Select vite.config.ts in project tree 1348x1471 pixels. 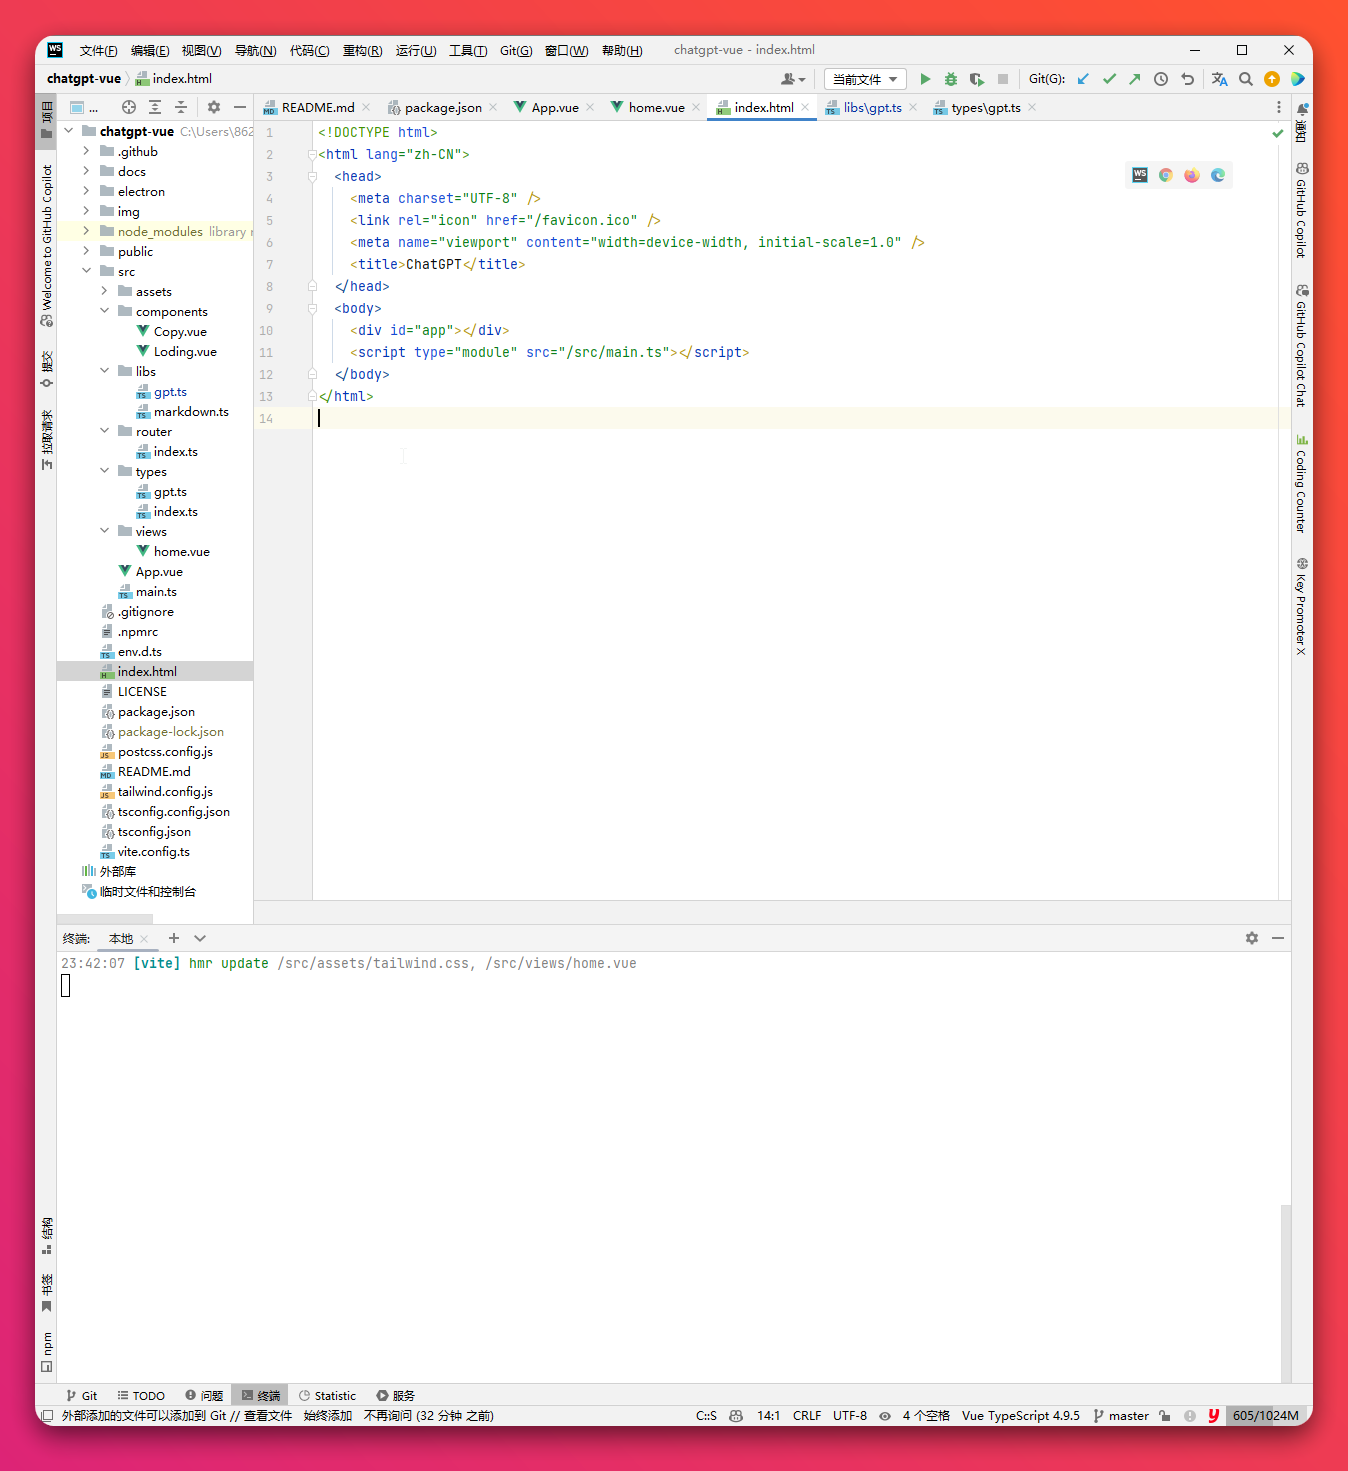tap(153, 851)
